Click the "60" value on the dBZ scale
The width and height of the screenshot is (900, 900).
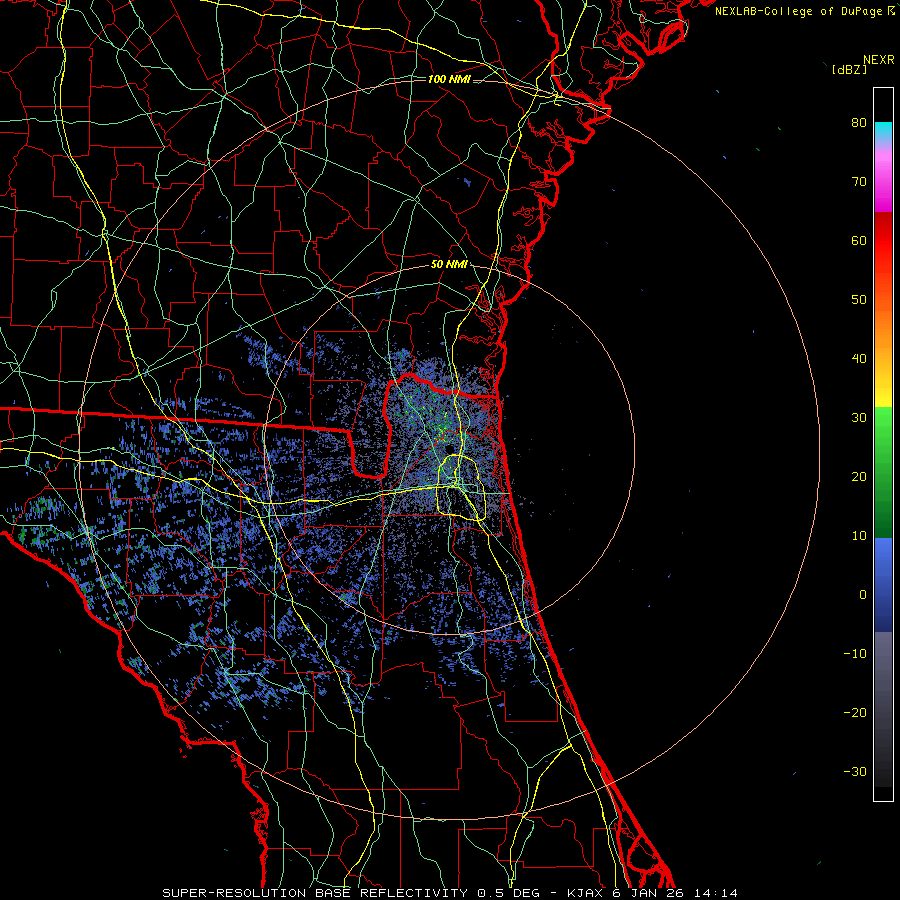pos(859,240)
